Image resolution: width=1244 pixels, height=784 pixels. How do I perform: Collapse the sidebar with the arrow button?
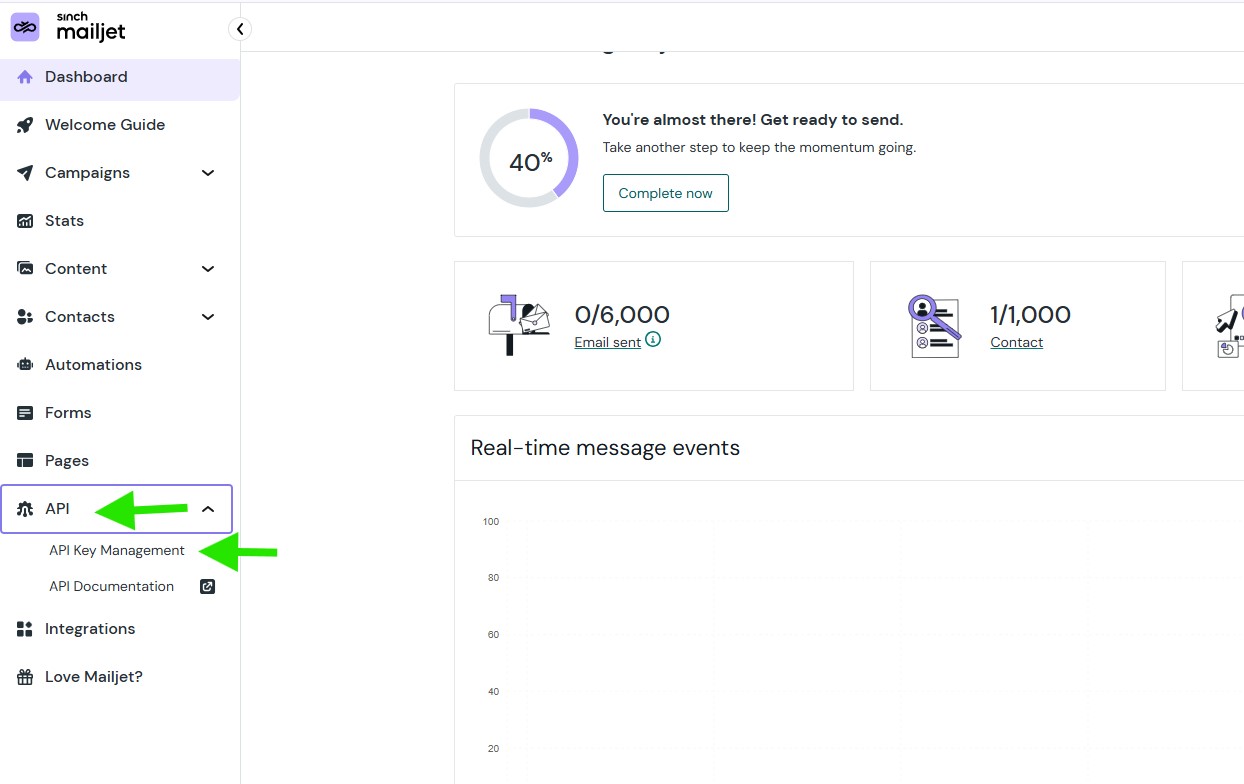[x=240, y=29]
